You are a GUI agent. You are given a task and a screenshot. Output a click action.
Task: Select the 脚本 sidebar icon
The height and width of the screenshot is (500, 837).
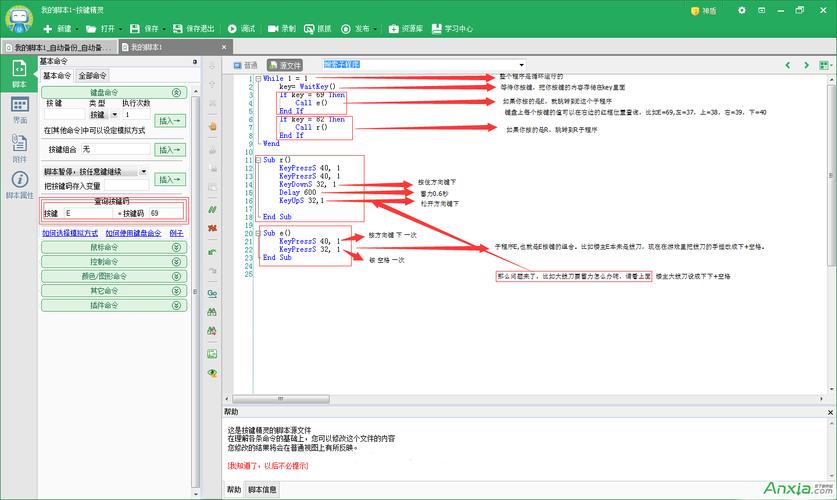click(19, 73)
